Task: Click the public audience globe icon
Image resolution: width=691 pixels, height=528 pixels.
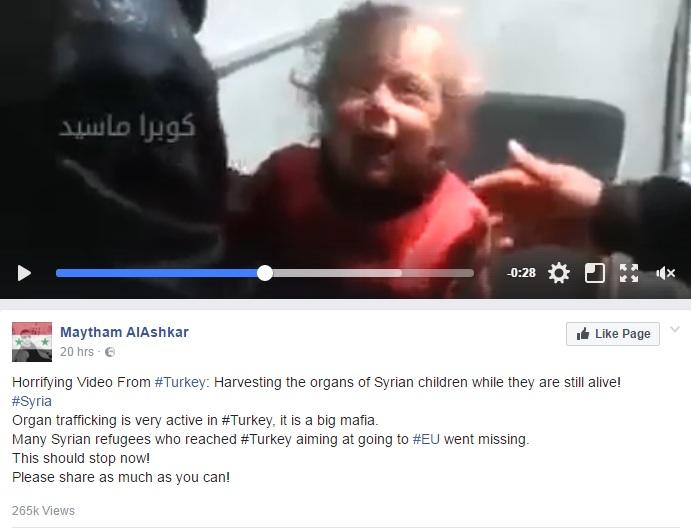Action: point(110,352)
